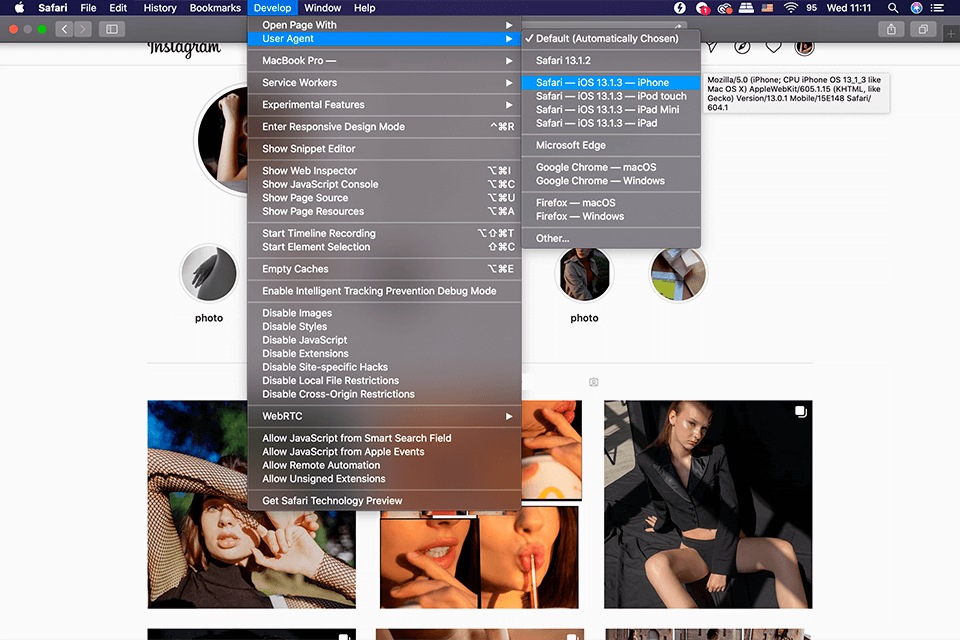The image size is (960, 640).
Task: Click the Wi-Fi status icon
Action: pyautogui.click(x=791, y=8)
